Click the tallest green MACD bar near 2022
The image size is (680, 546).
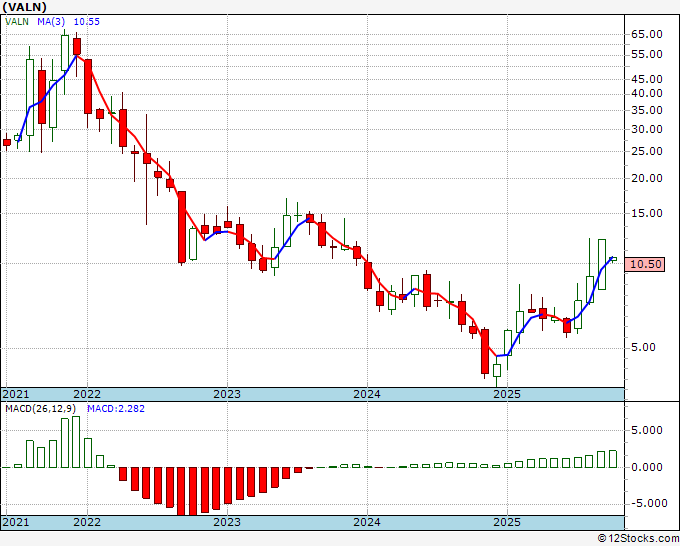click(76, 442)
